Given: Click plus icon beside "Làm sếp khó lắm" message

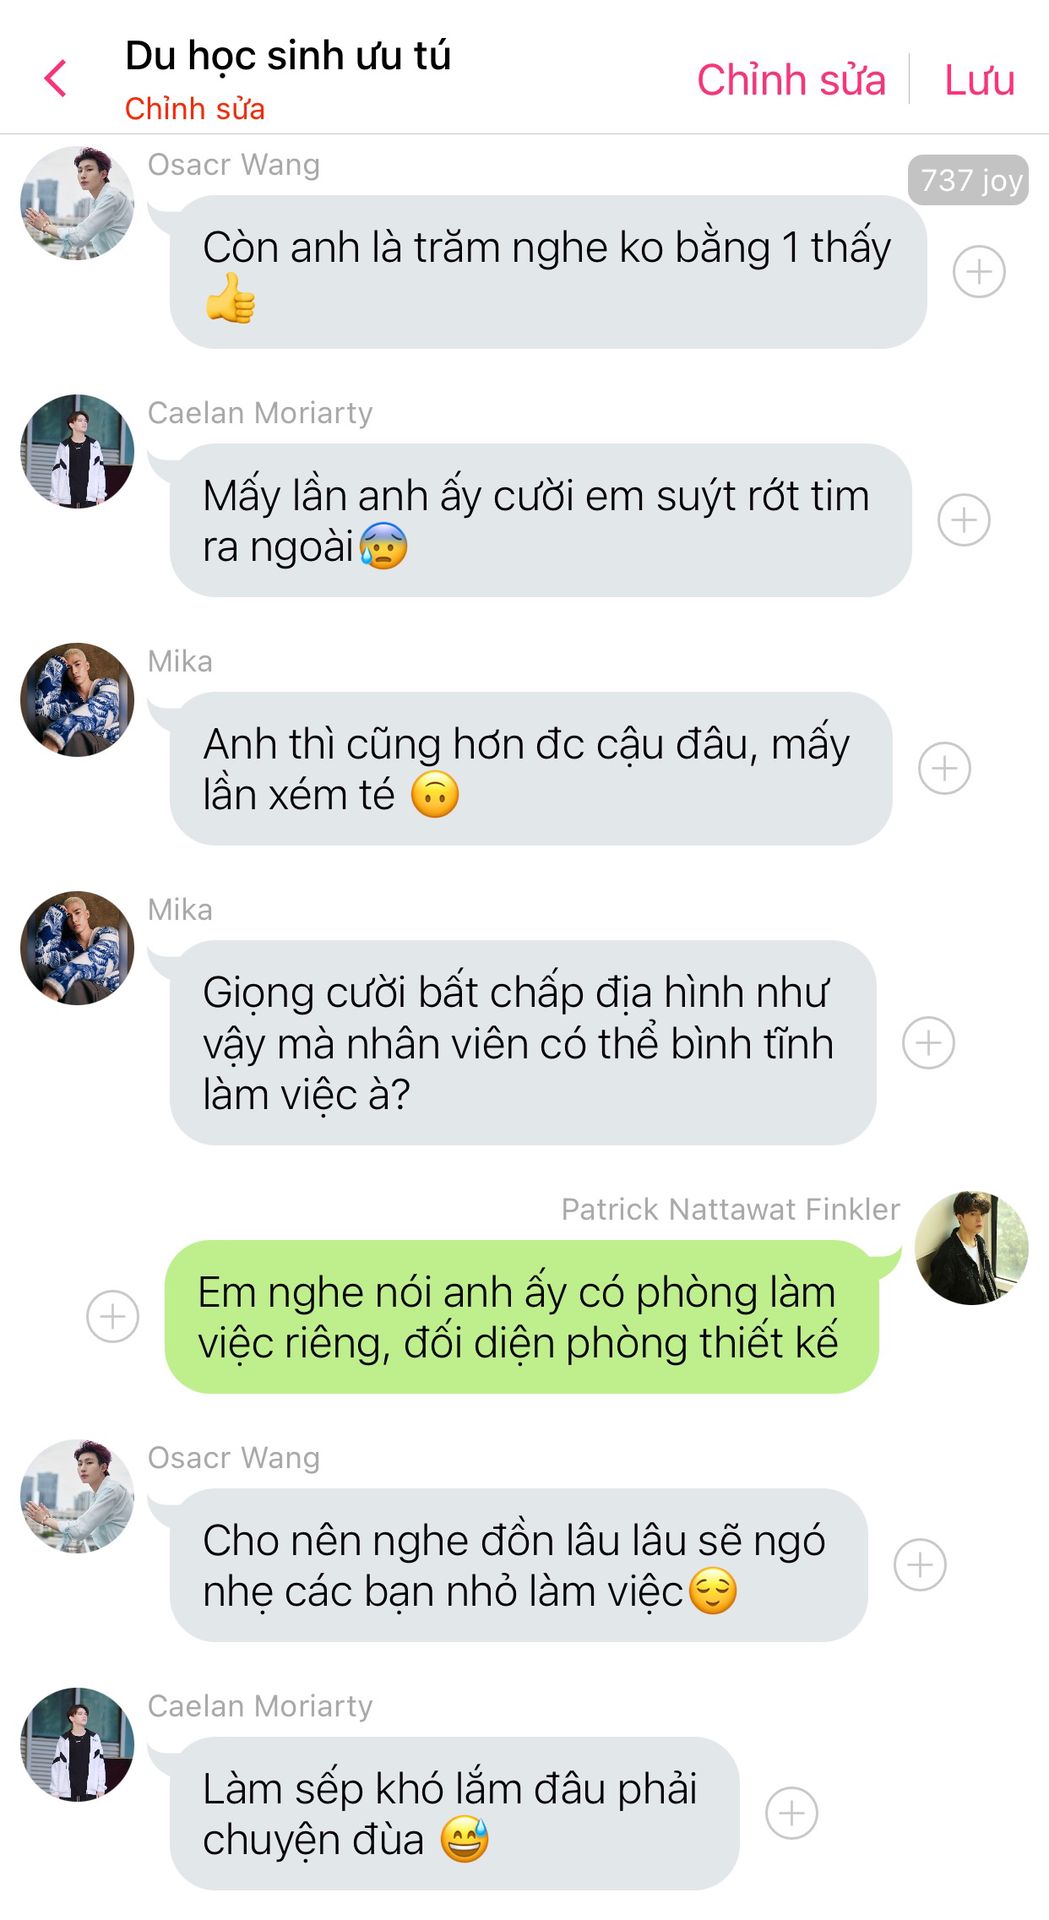Looking at the screenshot, I should (792, 1813).
